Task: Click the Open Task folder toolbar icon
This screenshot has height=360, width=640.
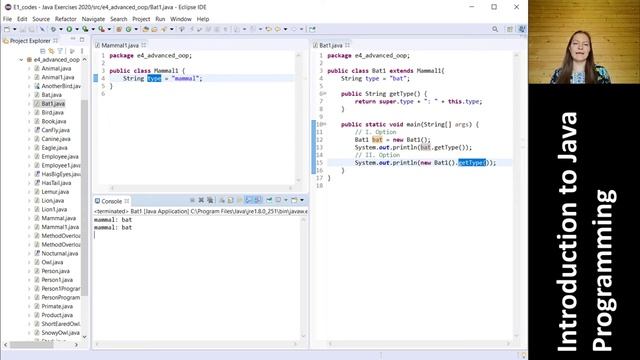Action: [154, 29]
